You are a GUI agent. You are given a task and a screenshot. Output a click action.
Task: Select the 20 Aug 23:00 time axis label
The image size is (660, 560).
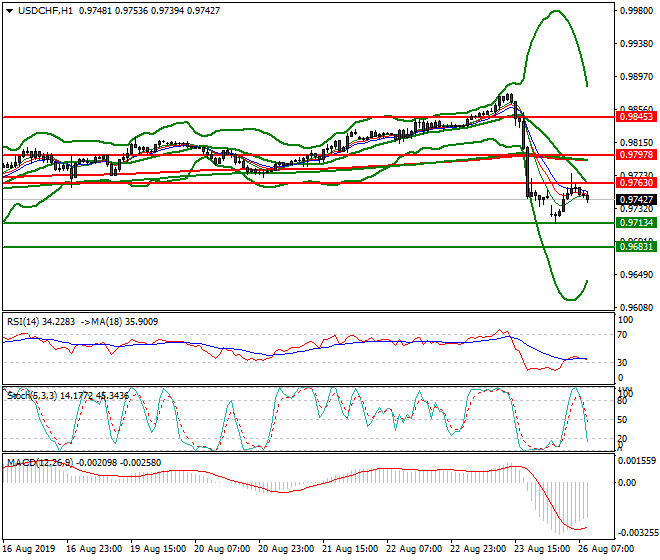[x=286, y=549]
